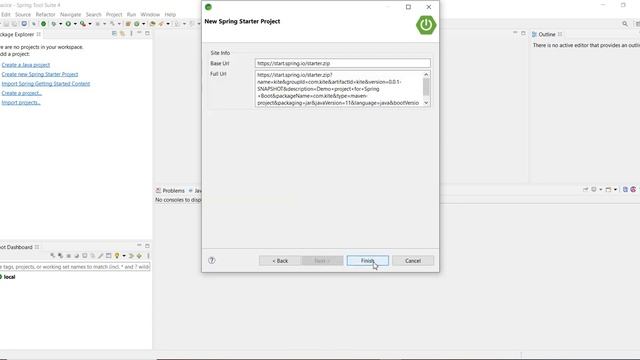
Task: Open the Run menu
Action: [131, 14]
